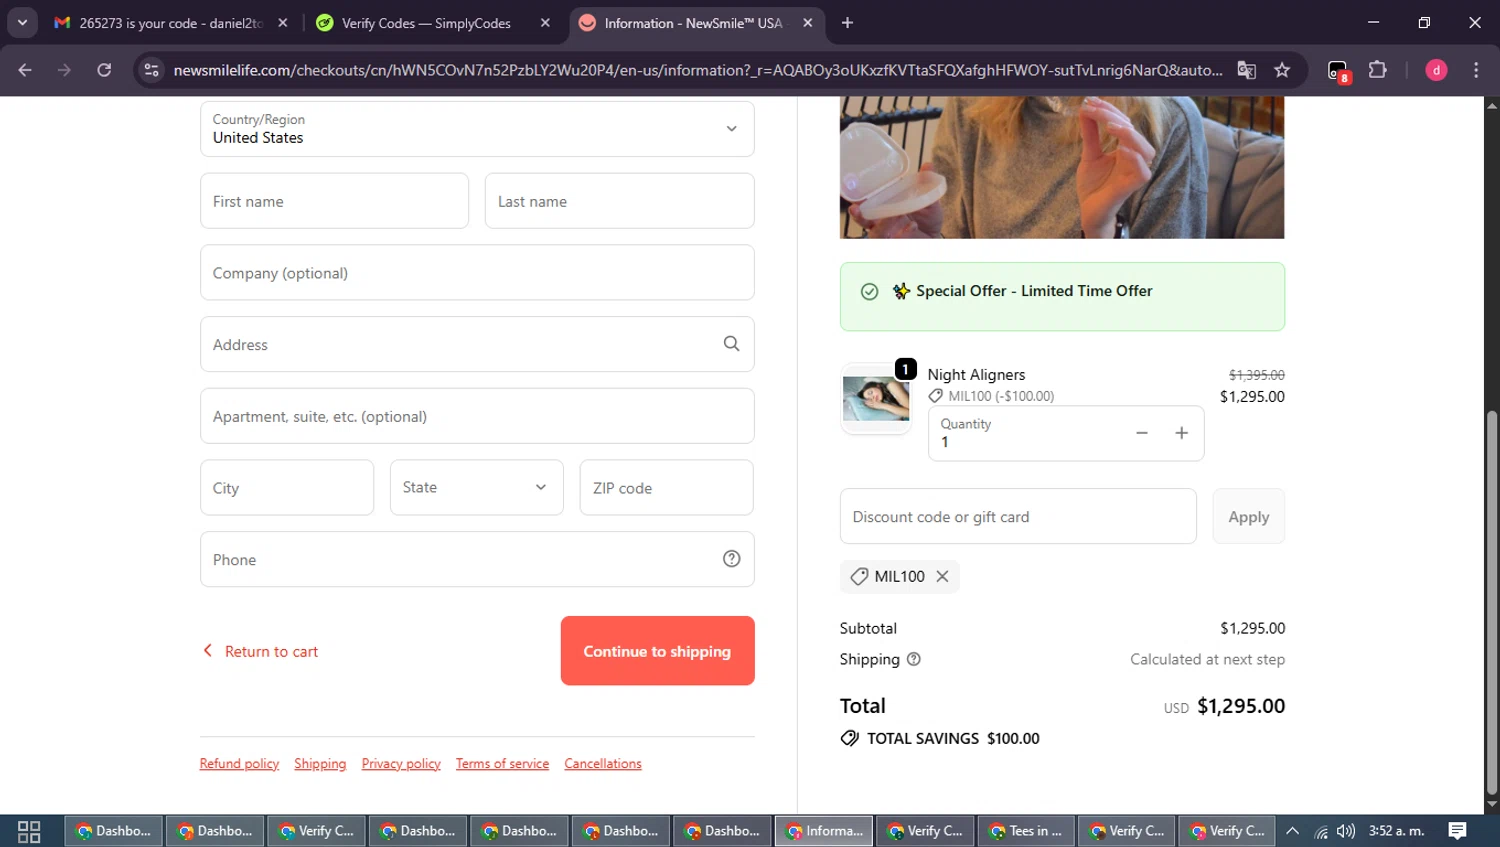Click the Discount code or gift card field
The height and width of the screenshot is (847, 1500).
1018,516
